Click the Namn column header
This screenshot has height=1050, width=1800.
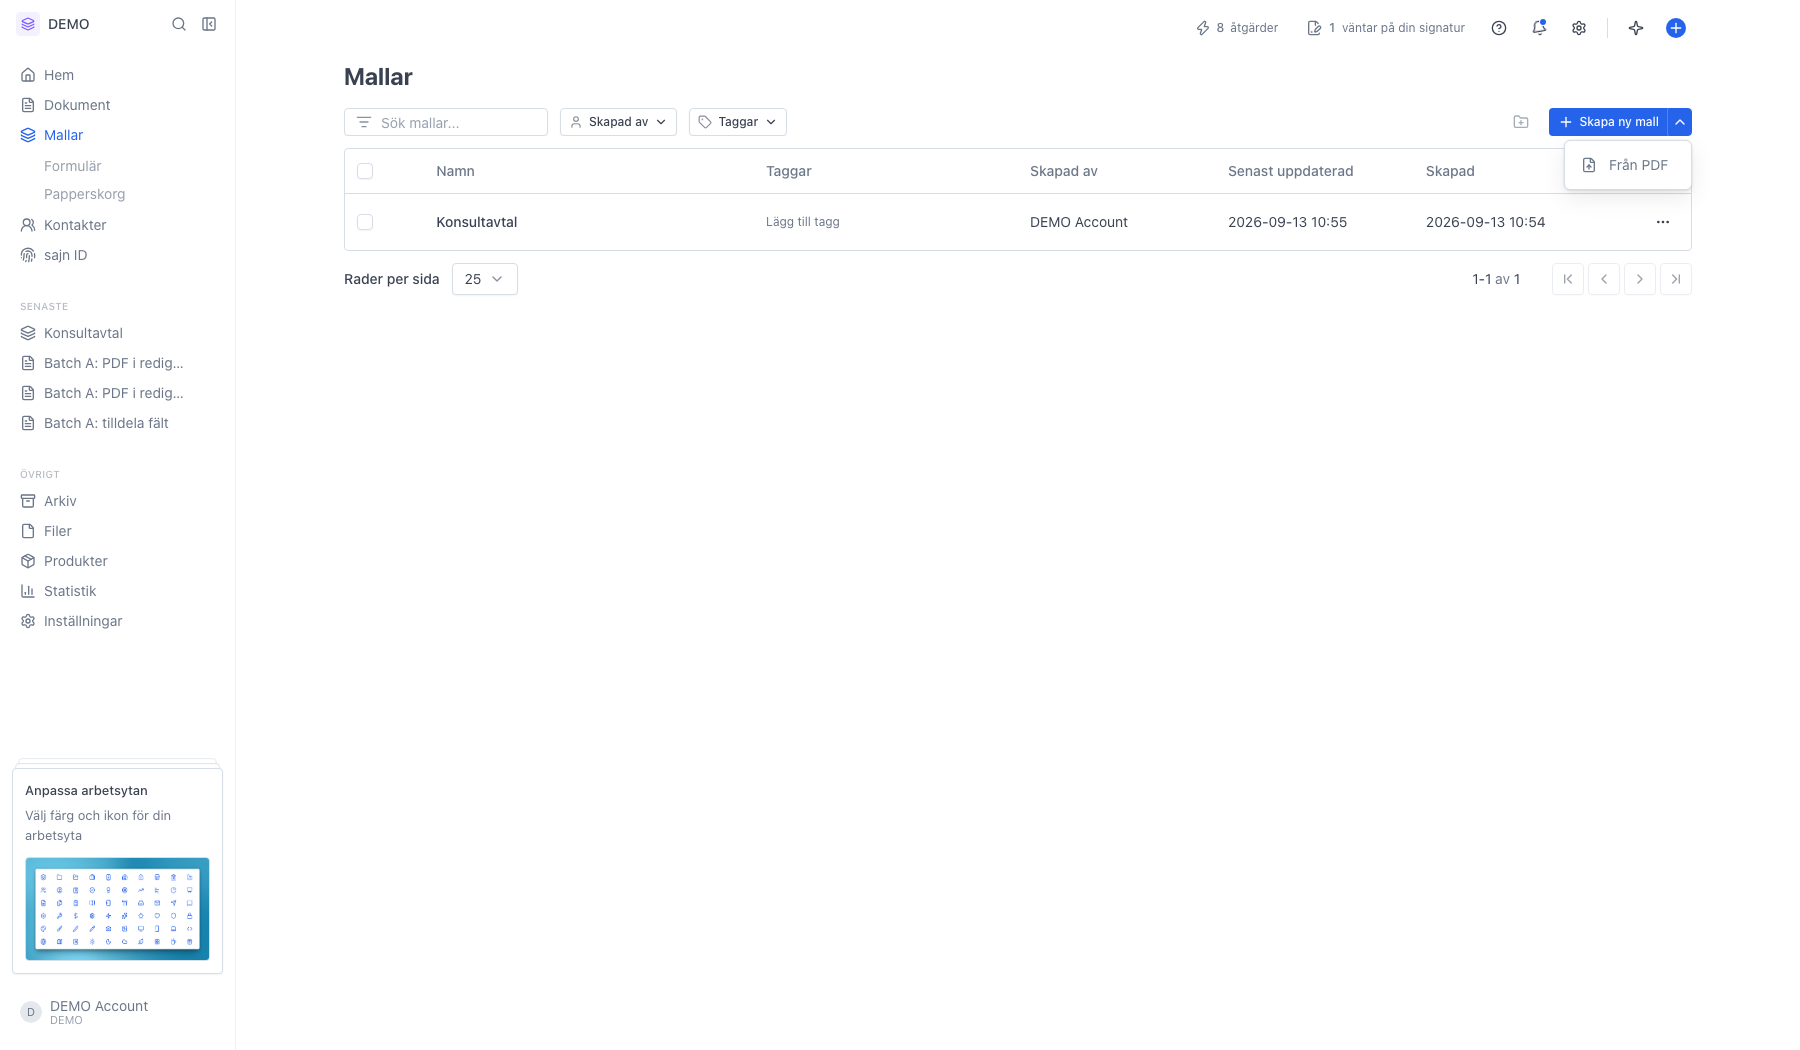tap(455, 171)
